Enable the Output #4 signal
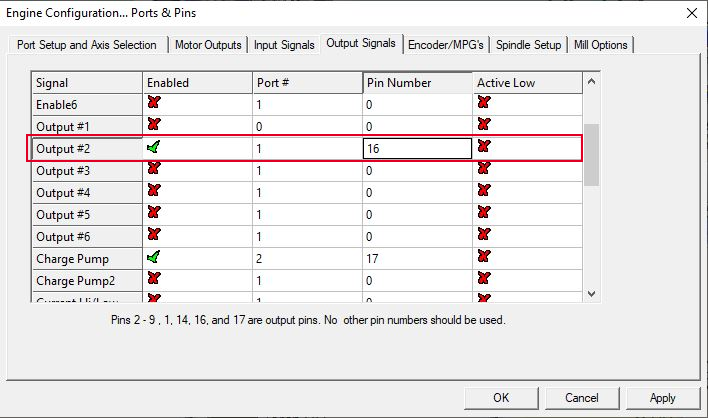 click(x=154, y=192)
